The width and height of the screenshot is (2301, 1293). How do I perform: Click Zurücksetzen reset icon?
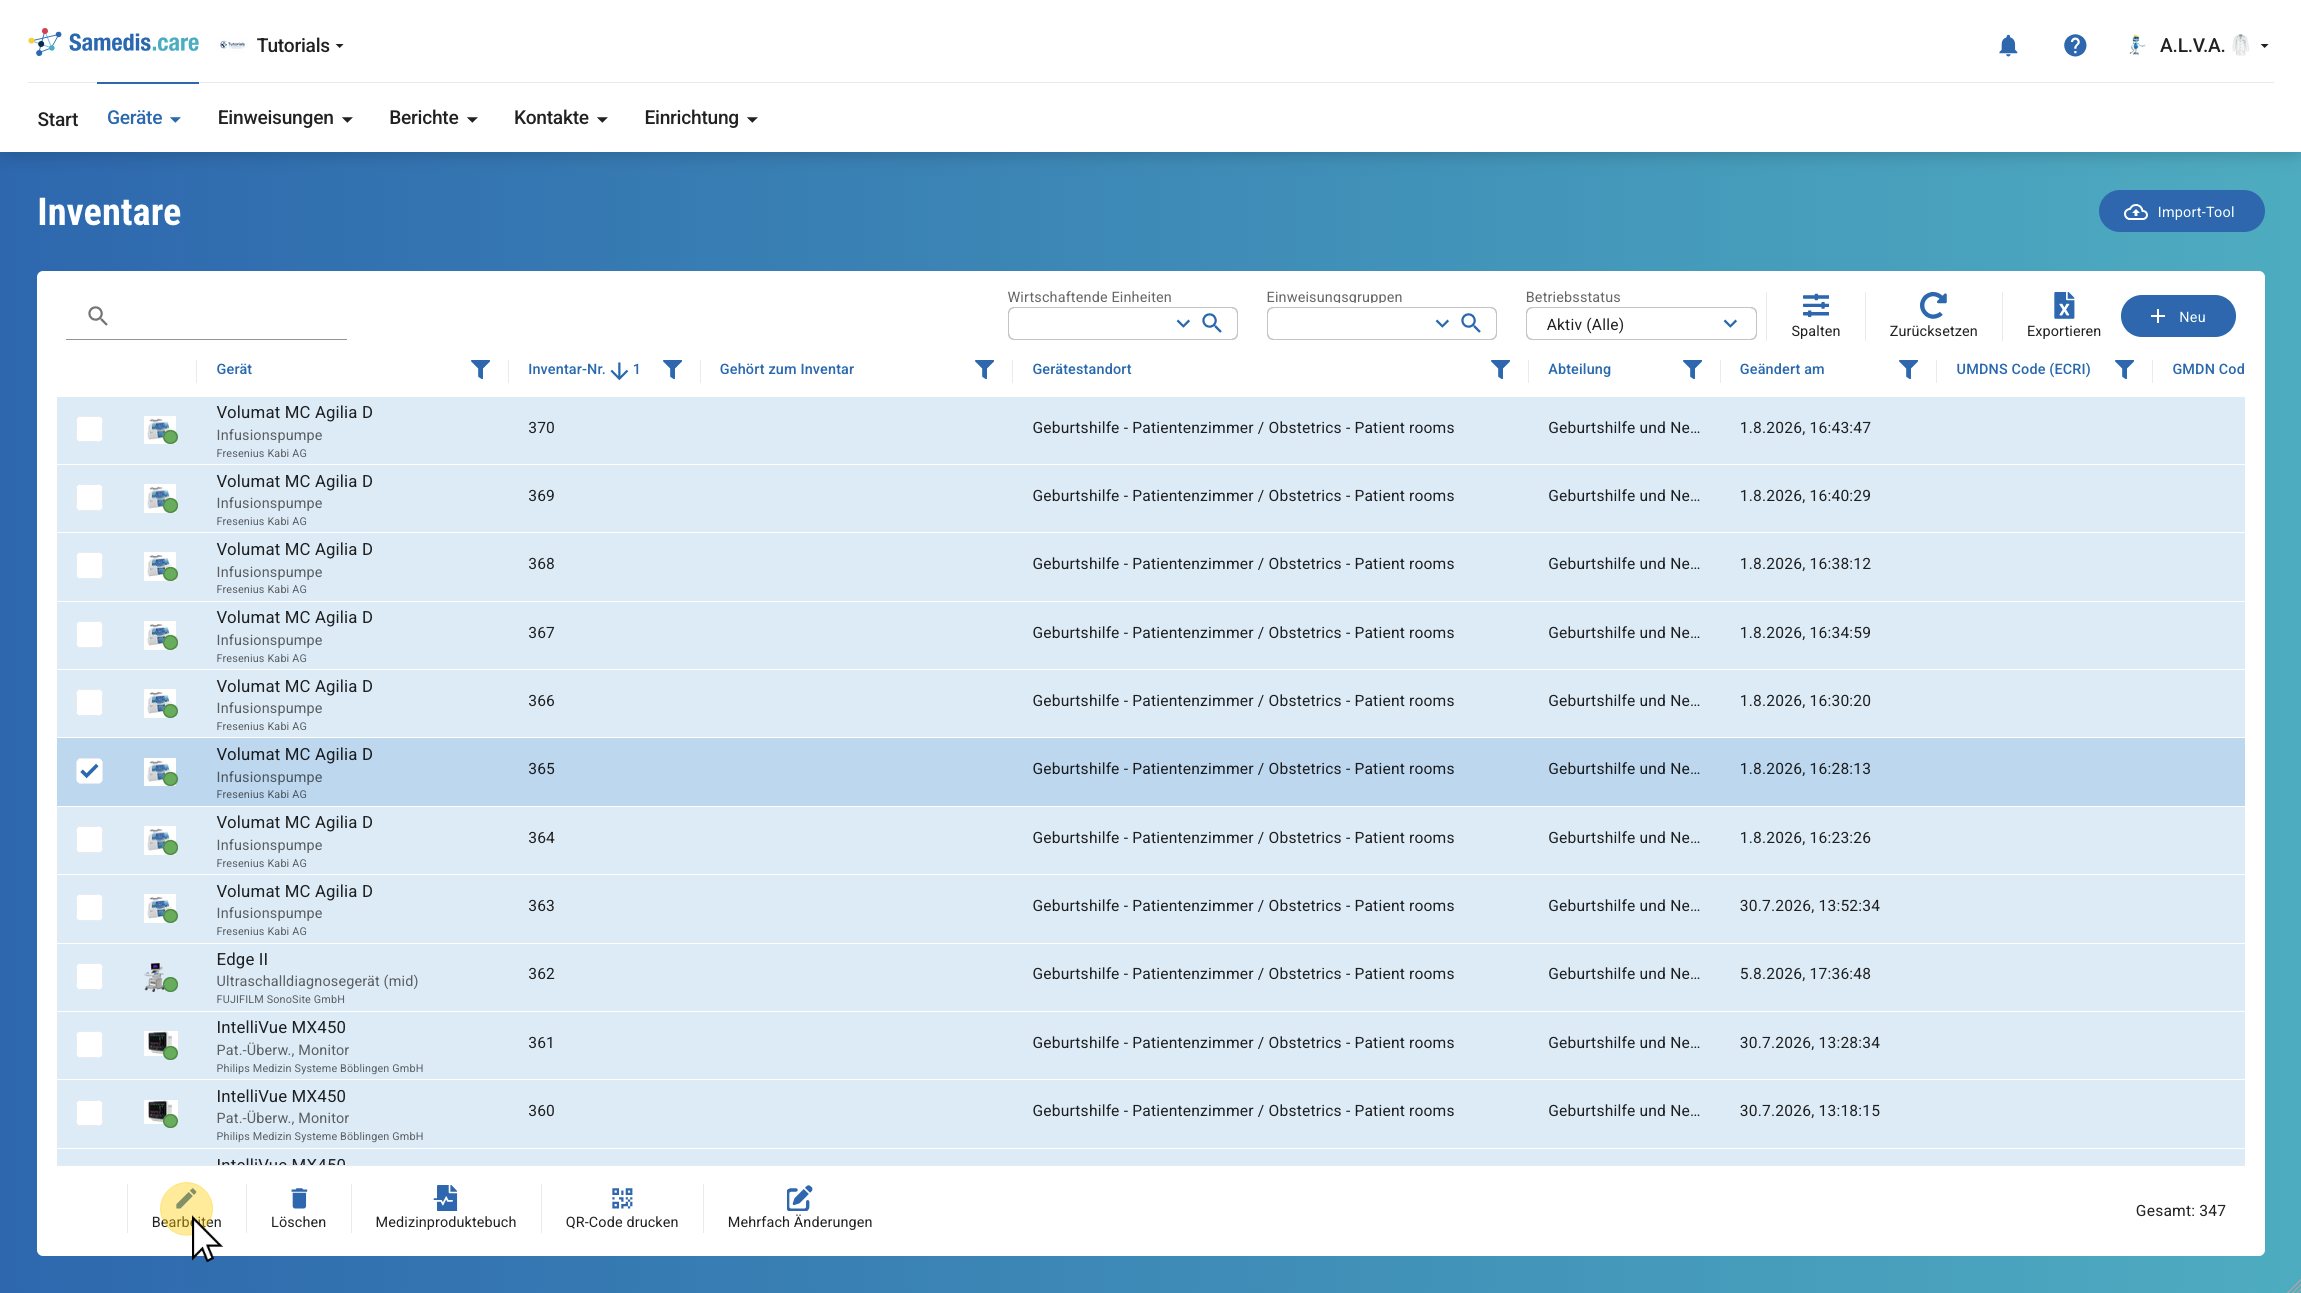click(1933, 305)
